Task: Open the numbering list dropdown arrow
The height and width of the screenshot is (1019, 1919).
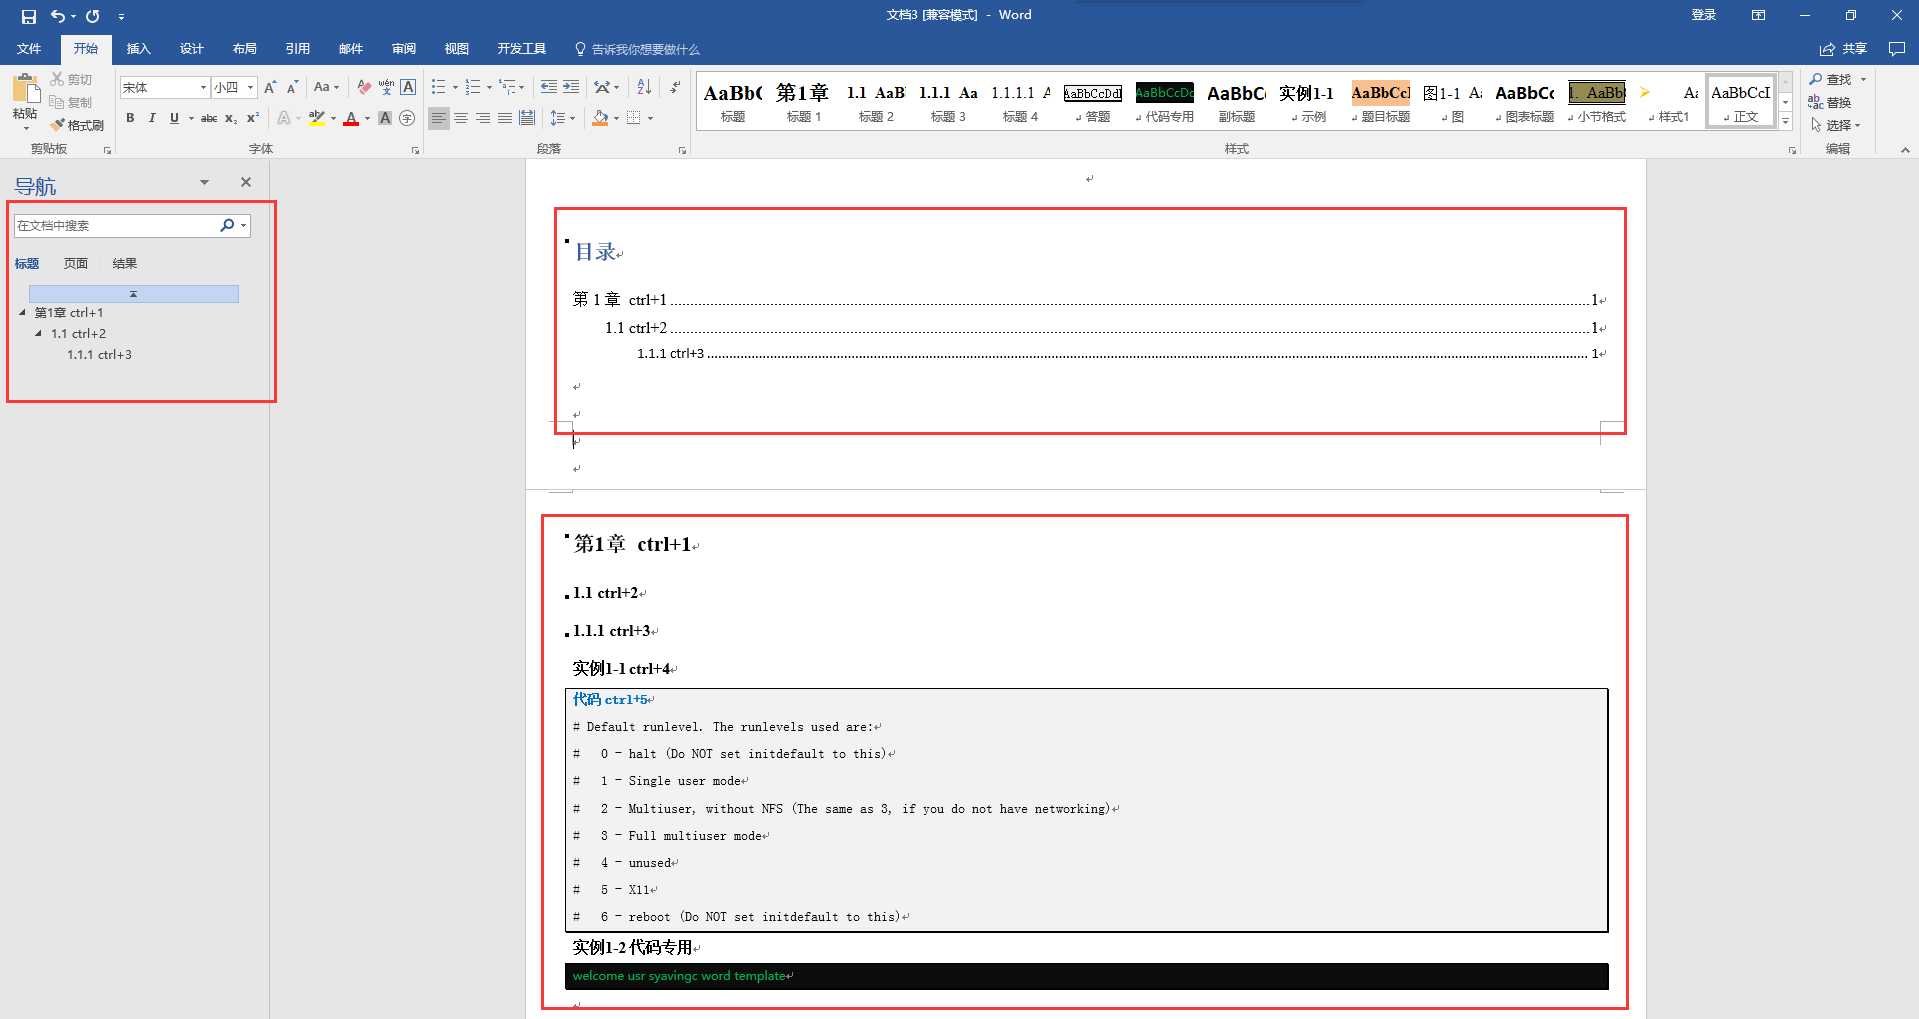Action: (489, 87)
